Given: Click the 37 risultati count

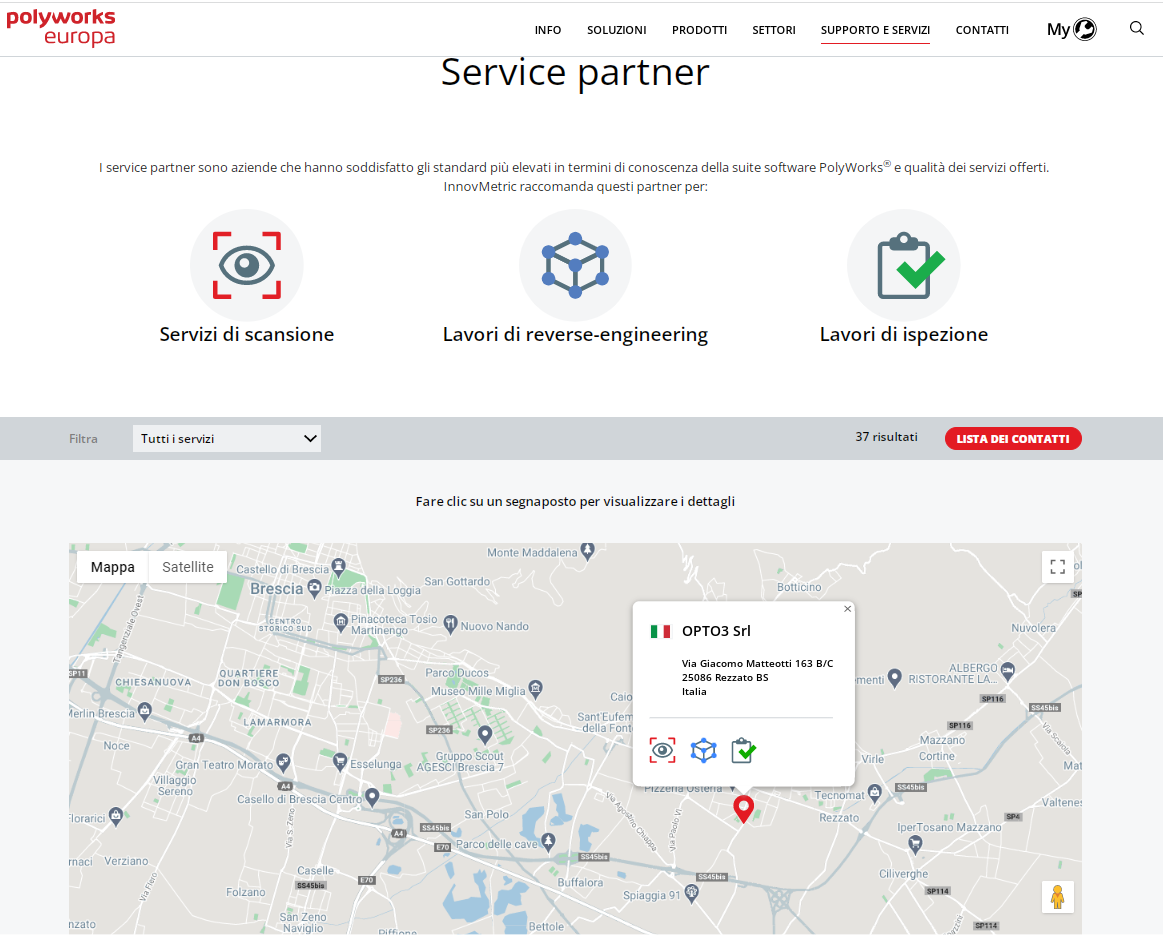Looking at the screenshot, I should click(x=886, y=437).
